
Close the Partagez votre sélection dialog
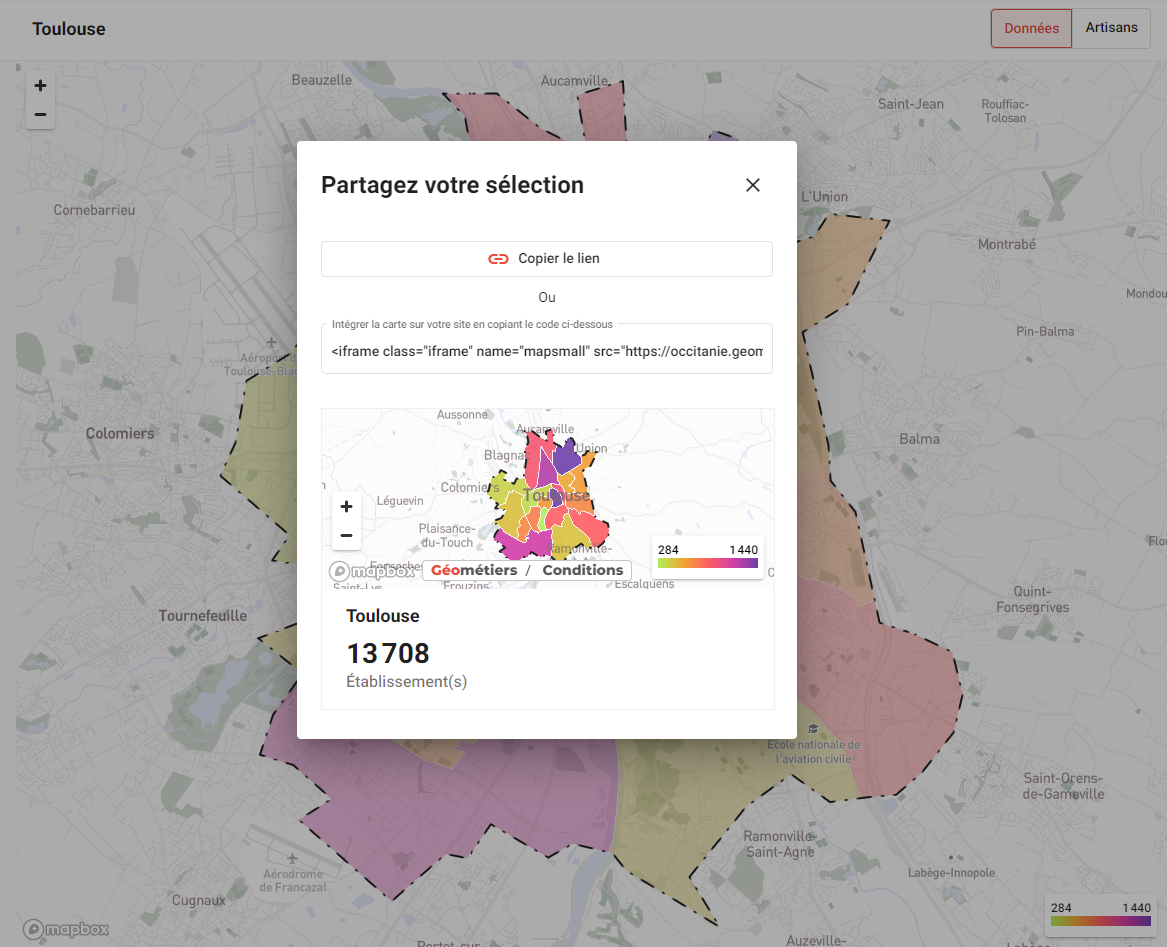[x=752, y=185]
